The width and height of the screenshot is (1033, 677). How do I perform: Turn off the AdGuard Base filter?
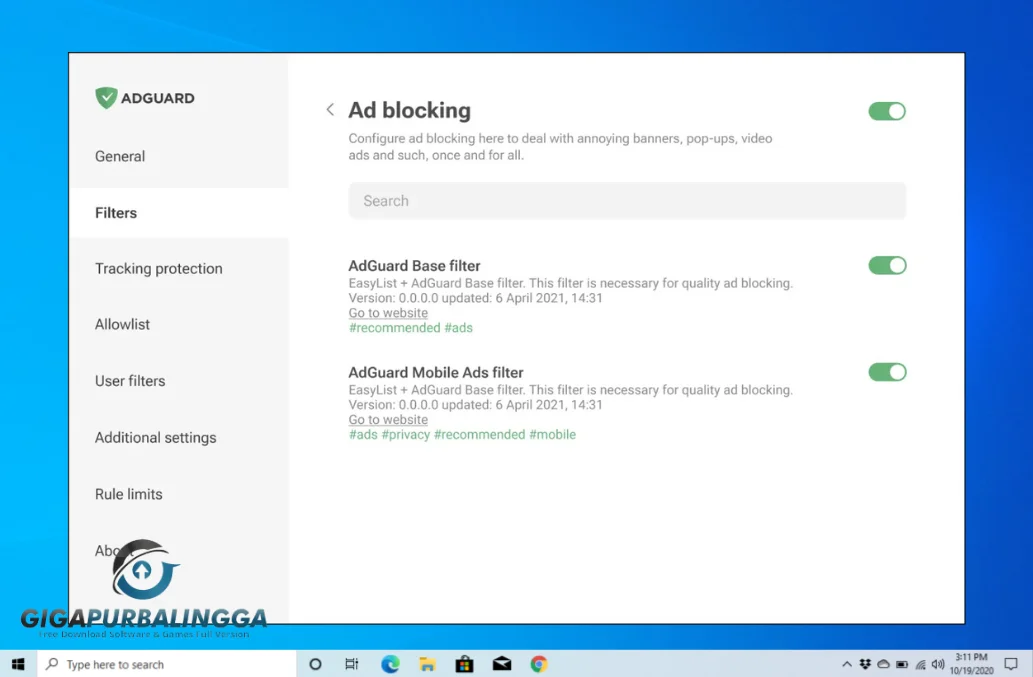pyautogui.click(x=886, y=265)
